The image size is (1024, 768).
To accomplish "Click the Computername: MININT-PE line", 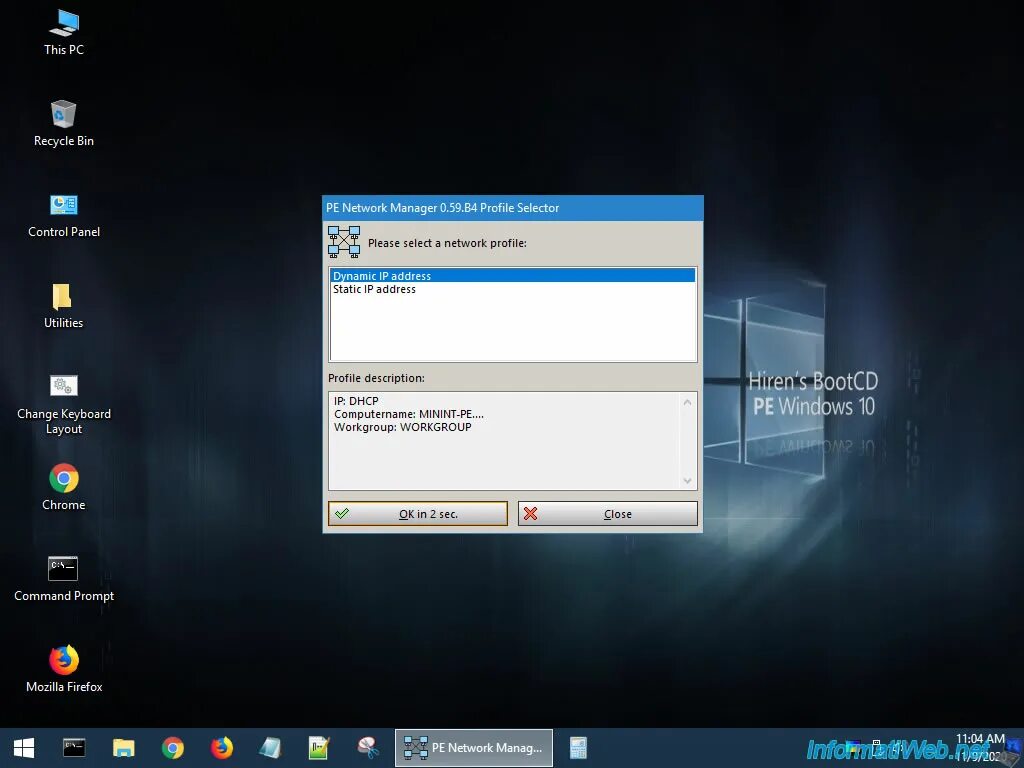I will coord(409,414).
